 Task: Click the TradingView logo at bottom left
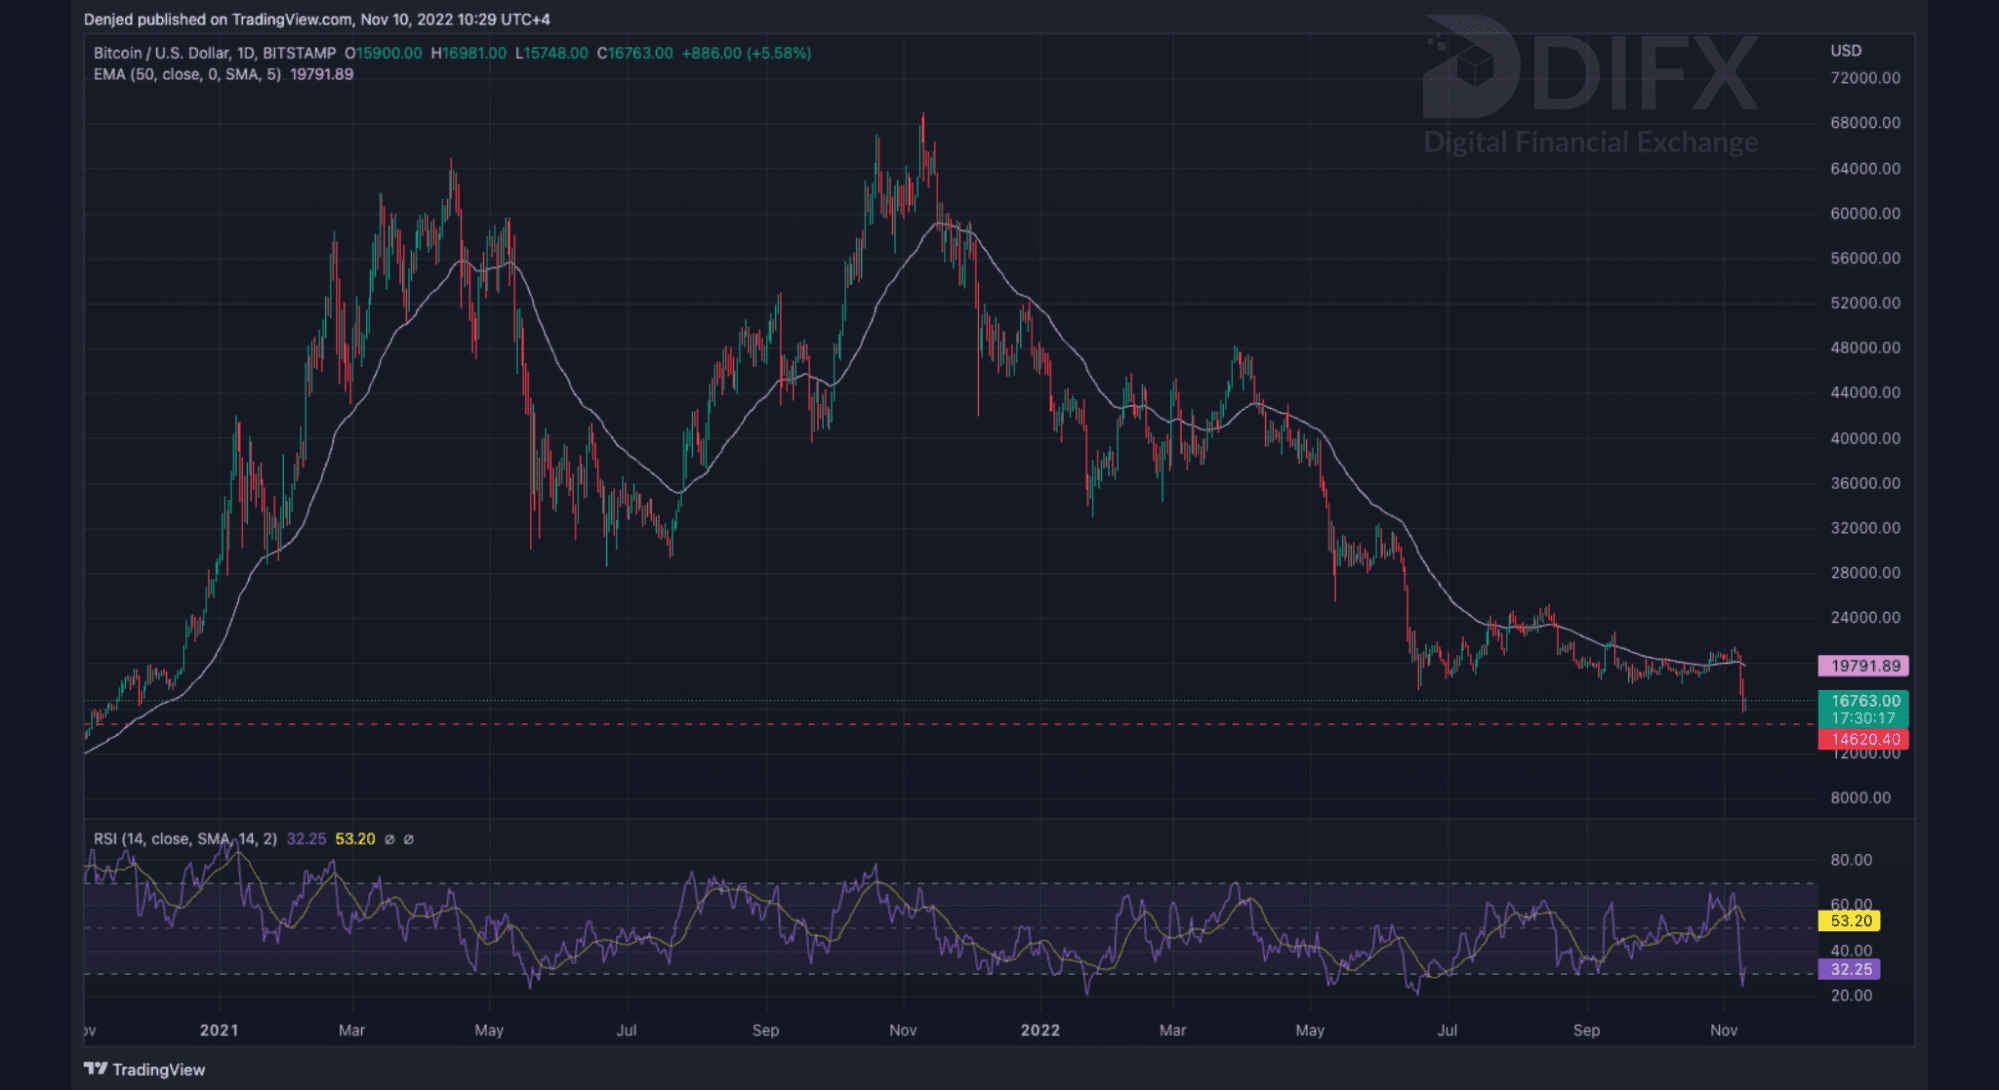click(x=145, y=1069)
